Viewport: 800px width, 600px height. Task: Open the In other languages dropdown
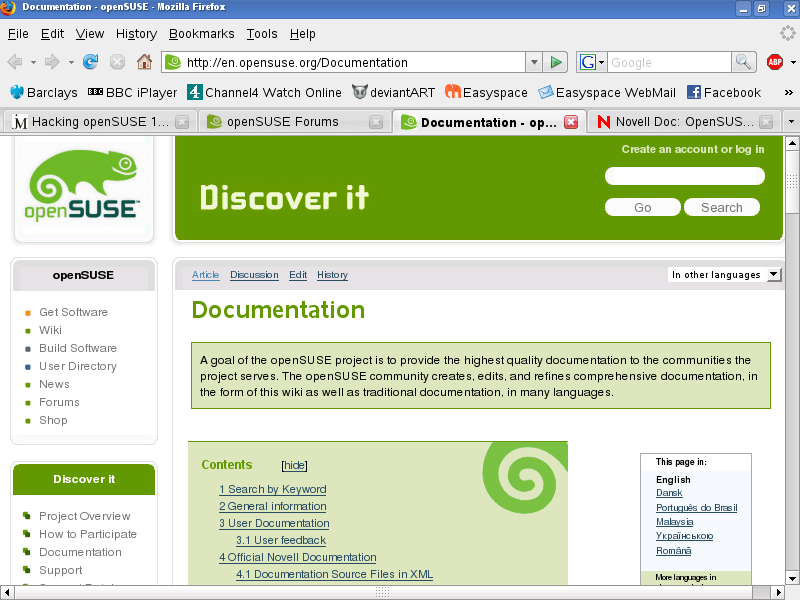click(x=724, y=274)
